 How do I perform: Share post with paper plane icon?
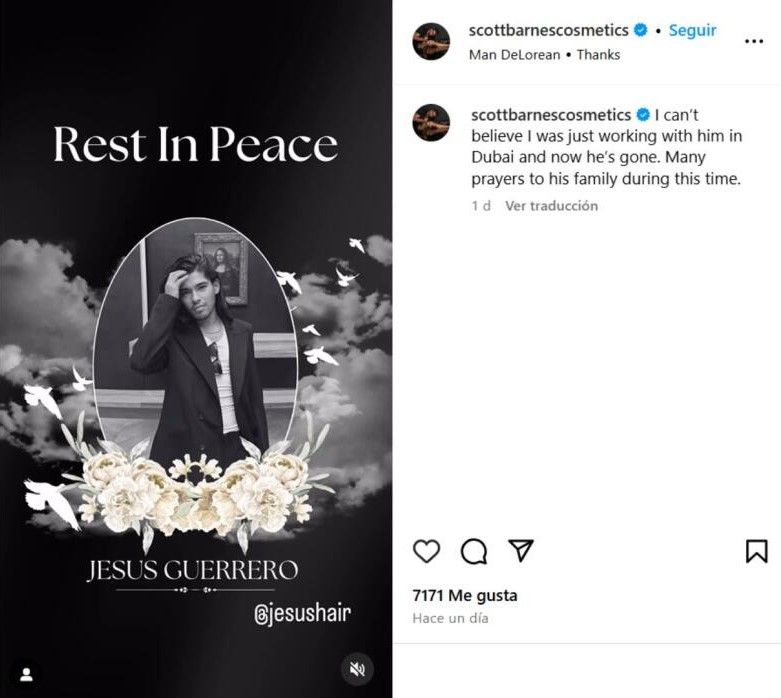521,550
